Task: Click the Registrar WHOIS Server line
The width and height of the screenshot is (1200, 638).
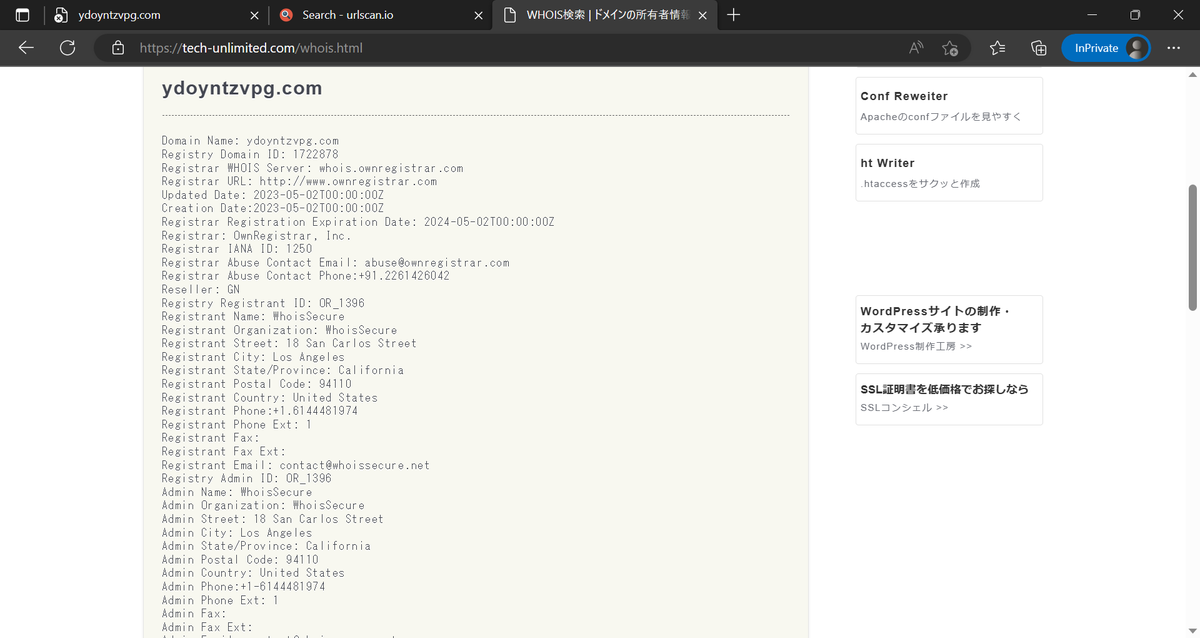Action: point(312,168)
